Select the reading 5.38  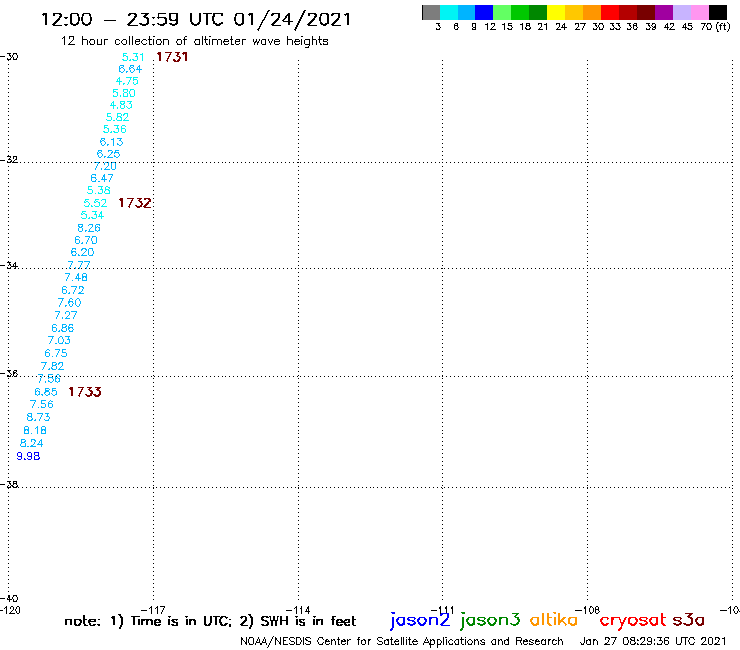click(x=99, y=190)
